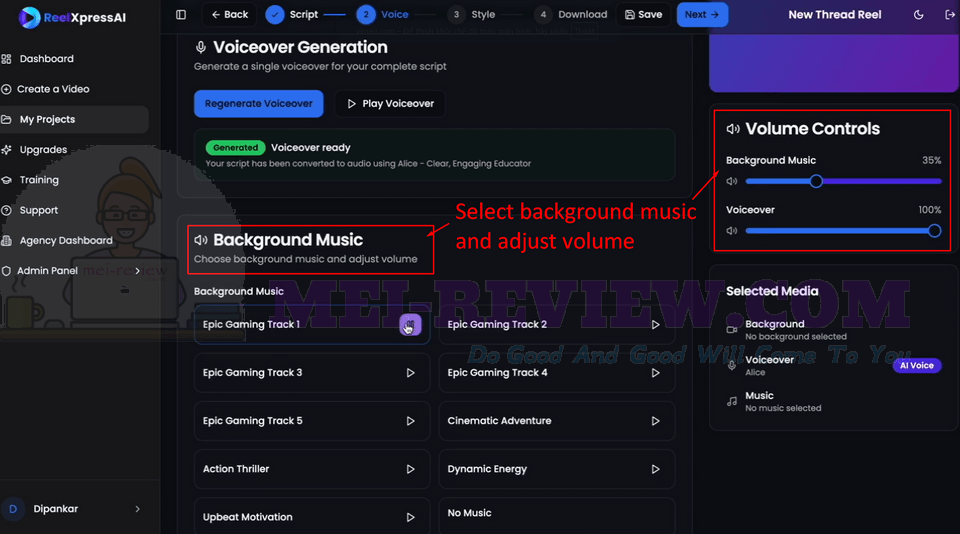Viewport: 960px width, 534px height.
Task: Click the Regenerate Voiceover button
Action: [x=258, y=103]
